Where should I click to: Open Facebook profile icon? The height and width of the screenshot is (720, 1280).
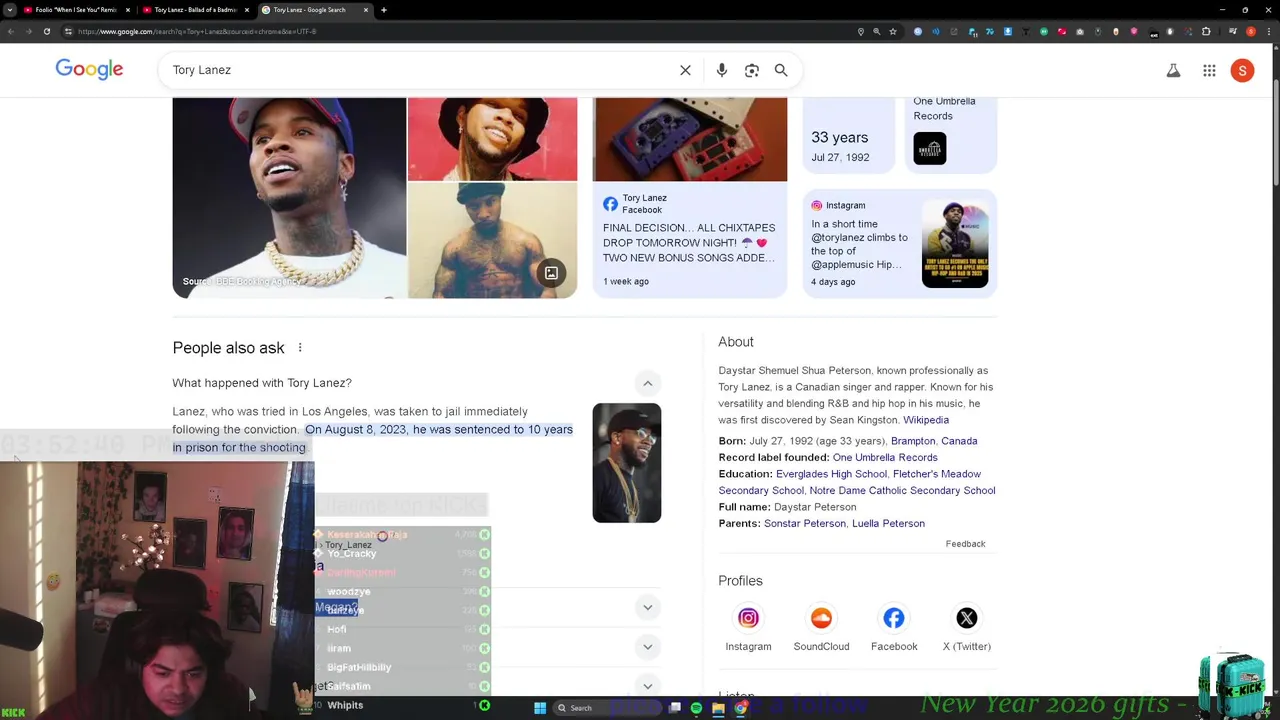894,618
